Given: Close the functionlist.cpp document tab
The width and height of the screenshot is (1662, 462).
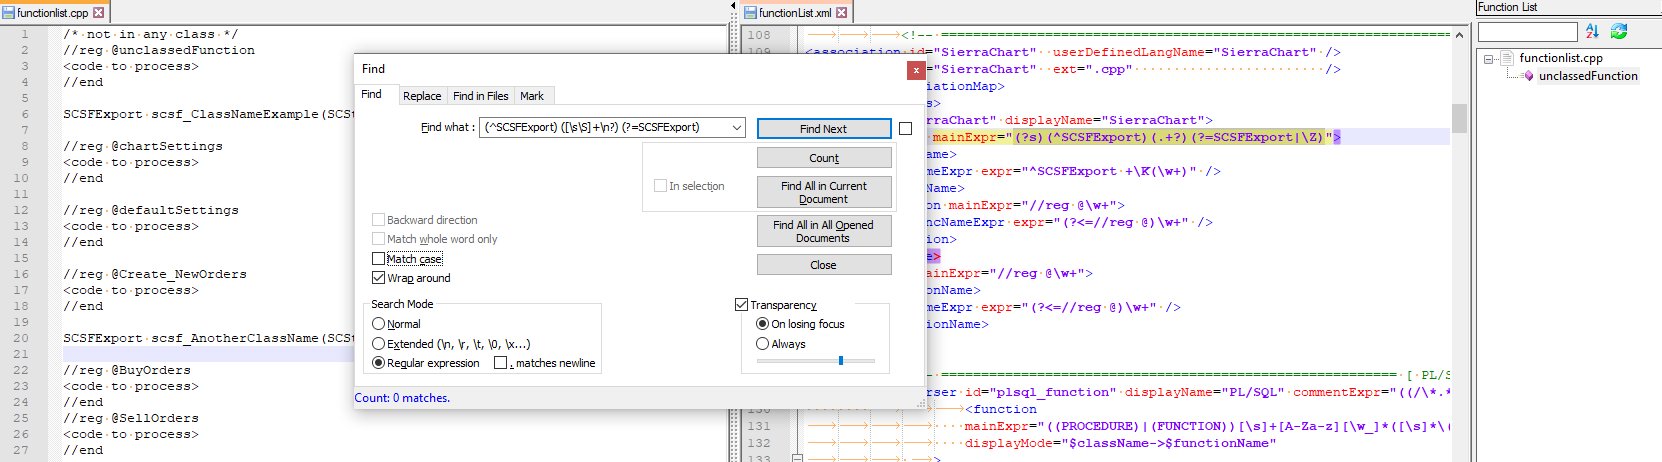Looking at the screenshot, I should pos(98,13).
